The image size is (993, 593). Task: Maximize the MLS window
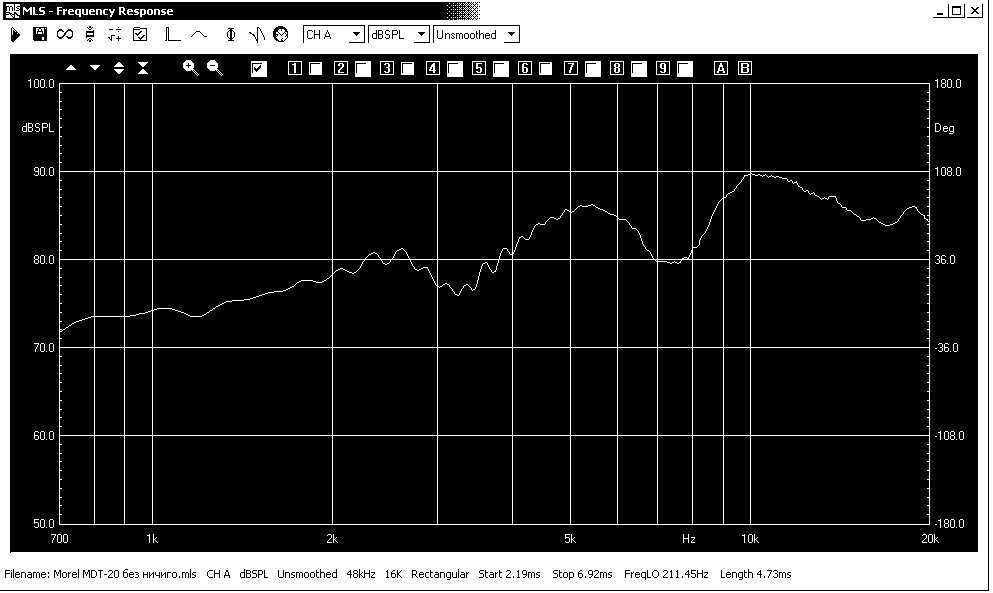(x=957, y=11)
